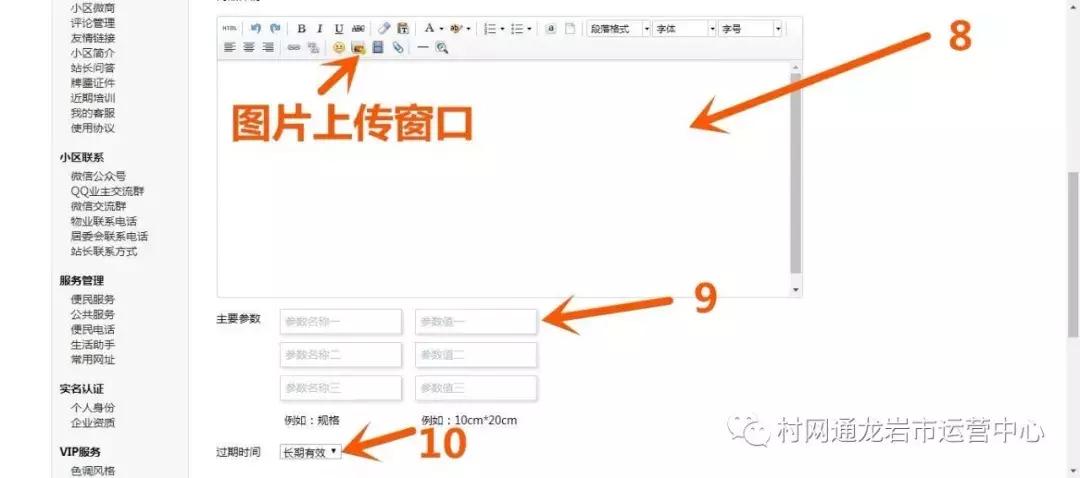Open 便民服务 sidebar item
1080x478 pixels.
point(93,300)
